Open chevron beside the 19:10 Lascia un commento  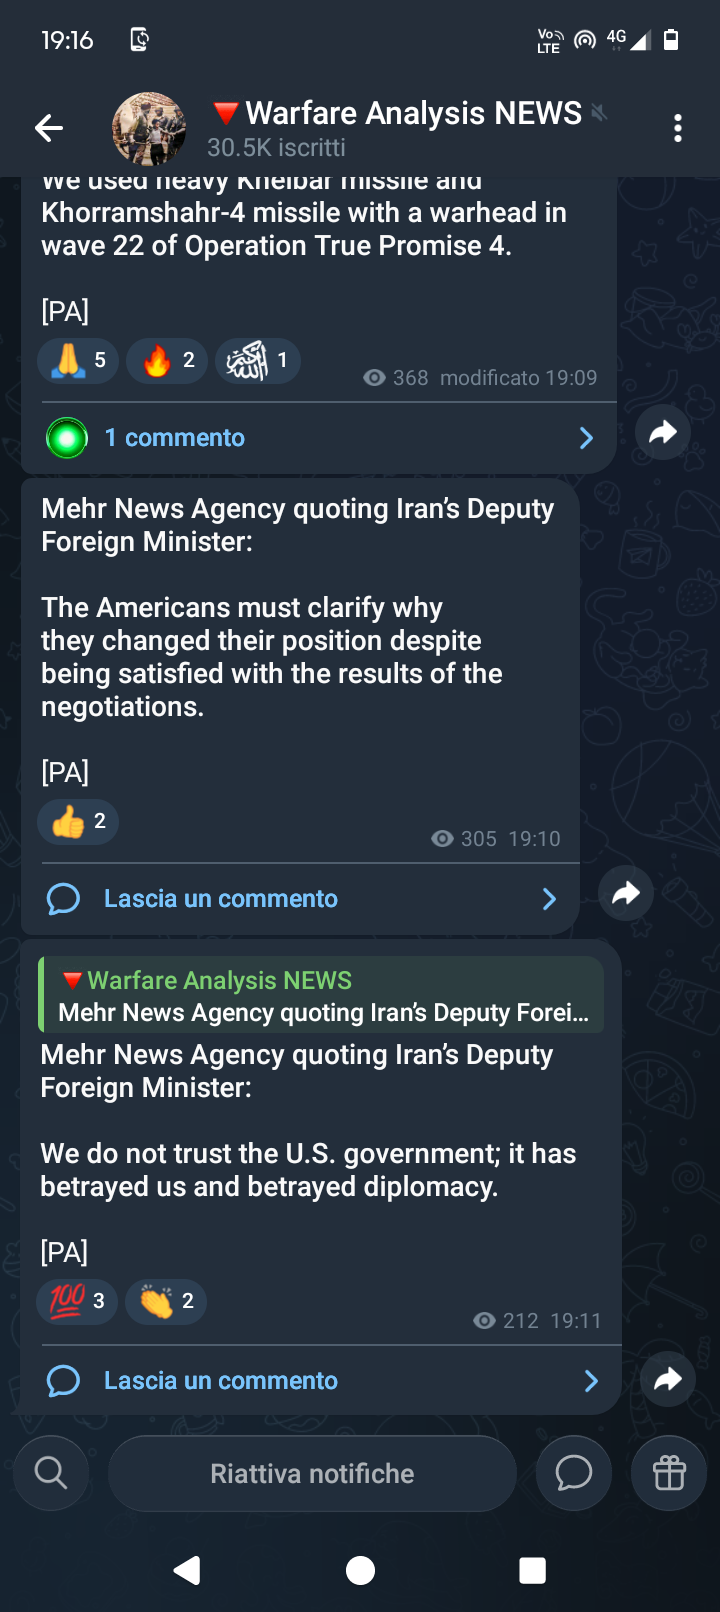click(x=549, y=899)
